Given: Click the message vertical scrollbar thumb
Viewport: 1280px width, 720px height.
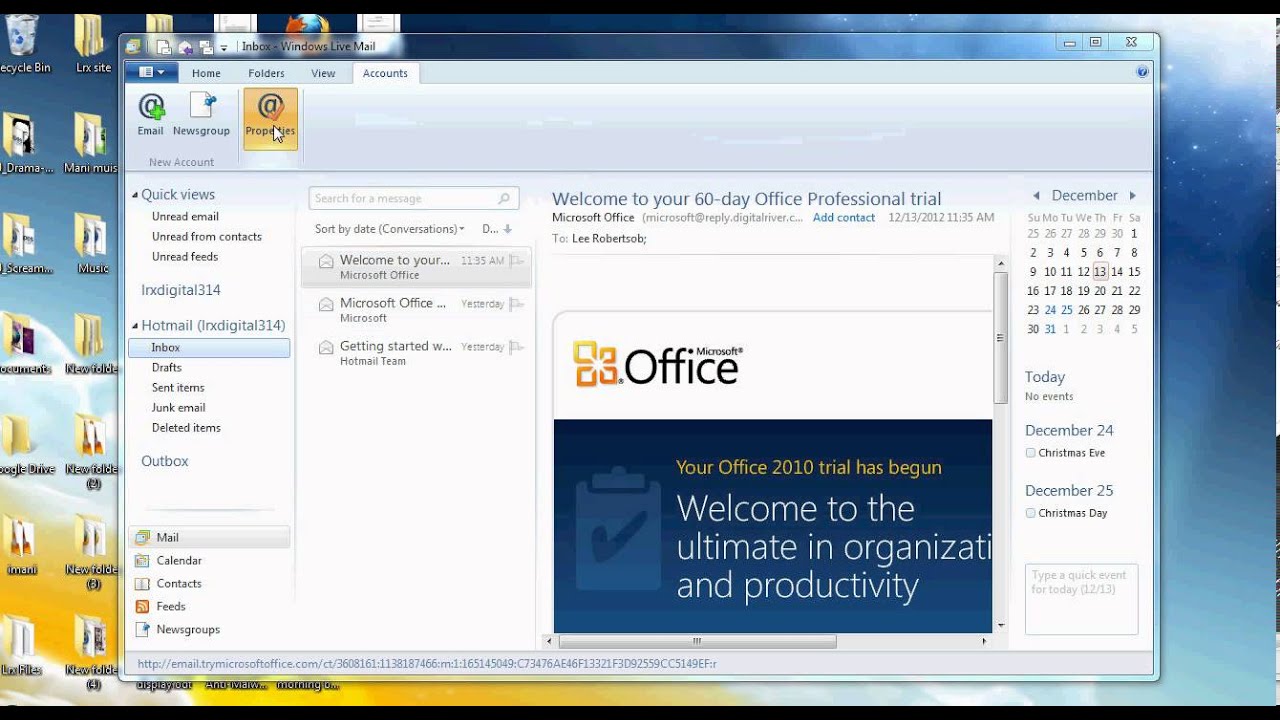Looking at the screenshot, I should [x=1001, y=337].
